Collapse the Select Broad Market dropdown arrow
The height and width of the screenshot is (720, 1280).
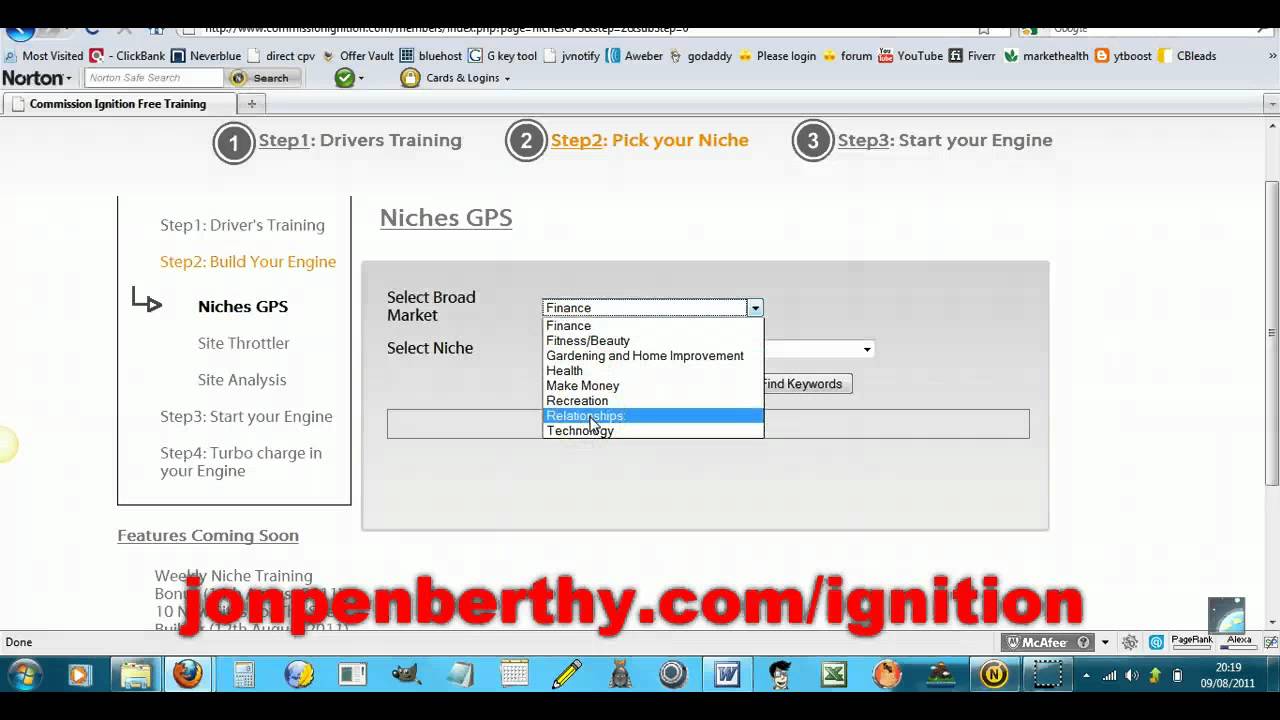click(755, 308)
